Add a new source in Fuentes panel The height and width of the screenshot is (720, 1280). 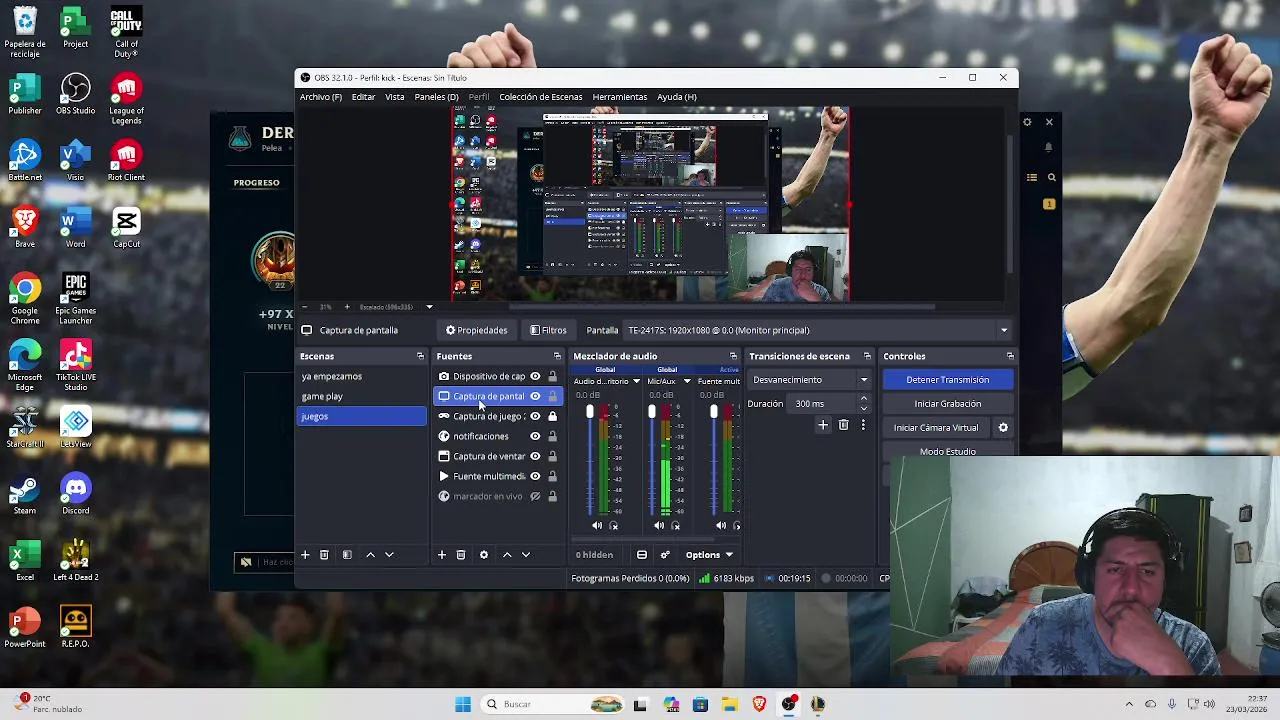click(x=441, y=555)
